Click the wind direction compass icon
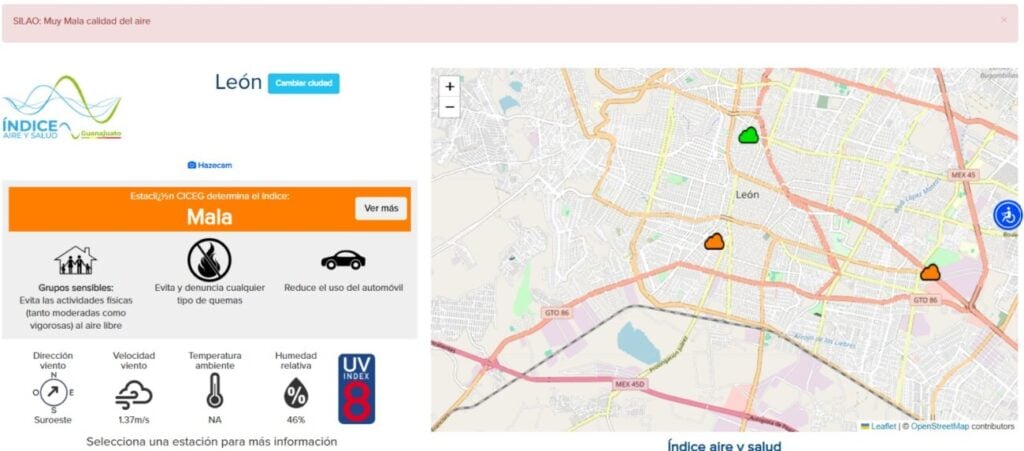Image resolution: width=1024 pixels, height=451 pixels. tap(53, 390)
